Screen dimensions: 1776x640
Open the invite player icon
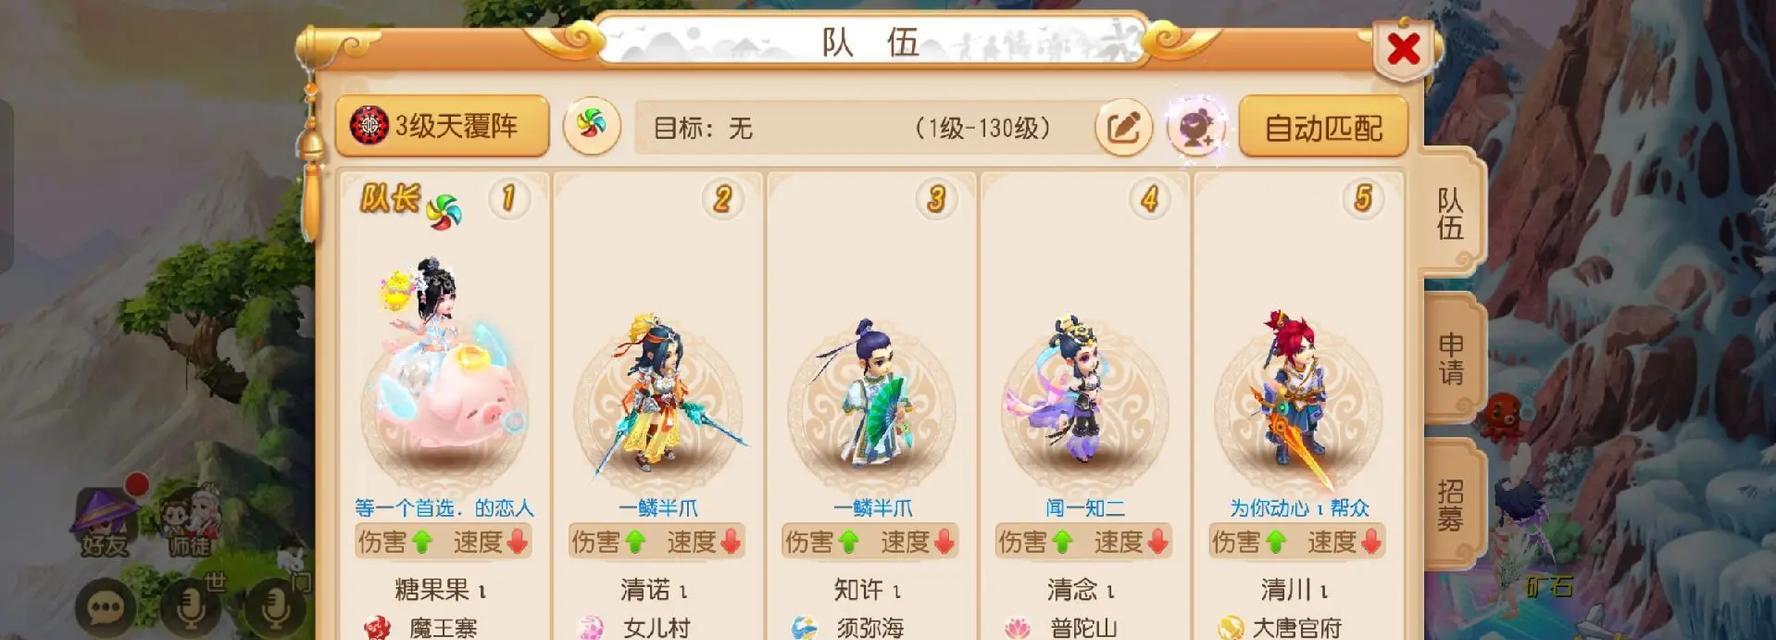[1196, 127]
